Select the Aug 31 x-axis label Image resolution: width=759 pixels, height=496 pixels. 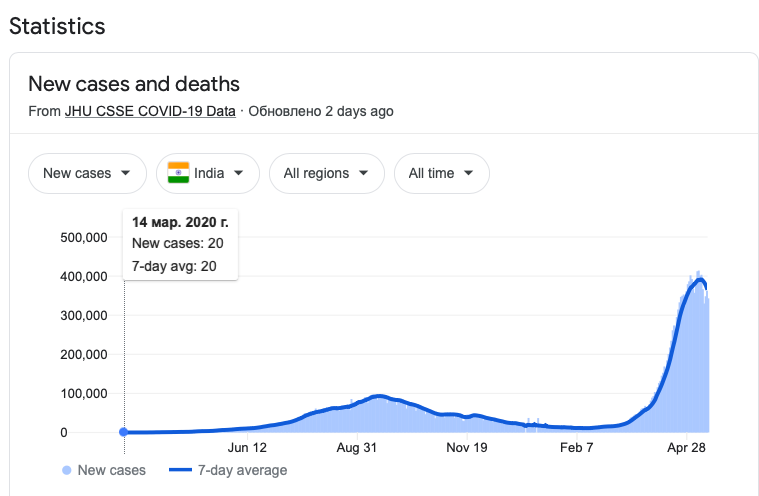(x=356, y=448)
